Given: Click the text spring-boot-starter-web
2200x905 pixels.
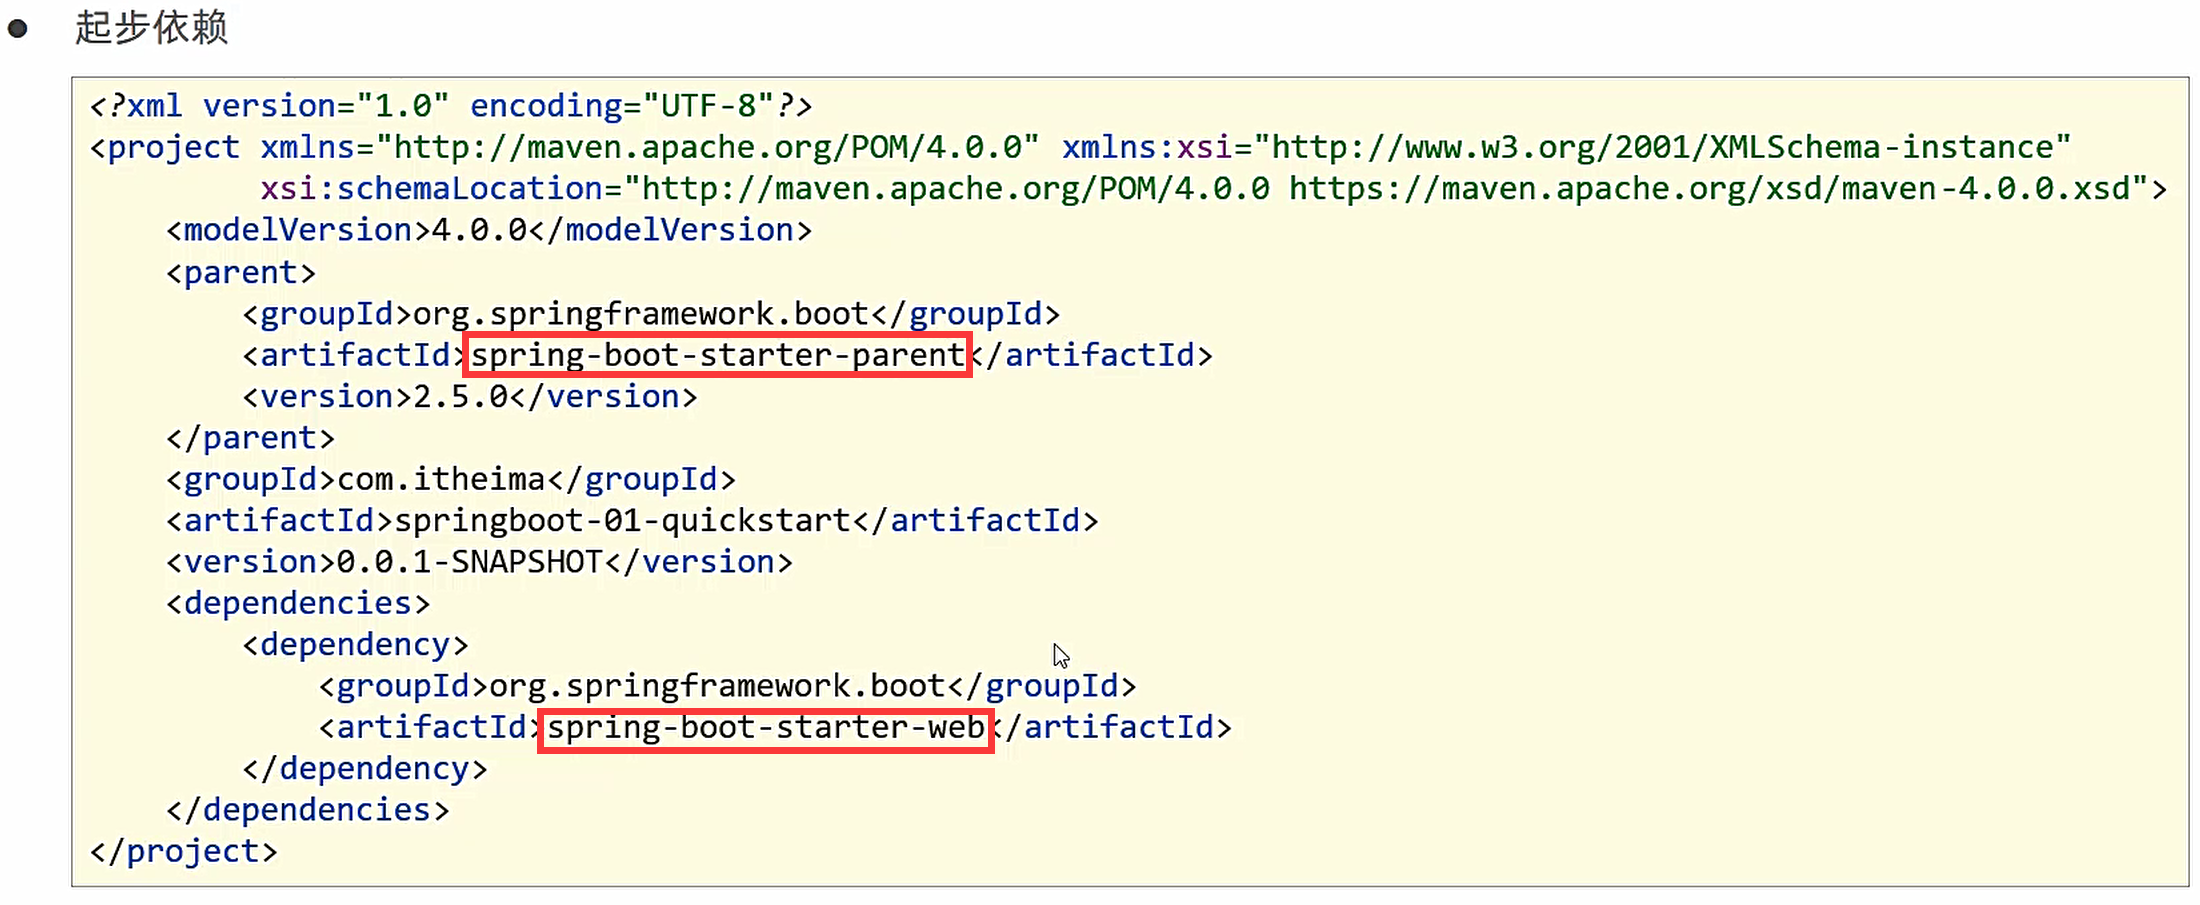Looking at the screenshot, I should [x=766, y=728].
